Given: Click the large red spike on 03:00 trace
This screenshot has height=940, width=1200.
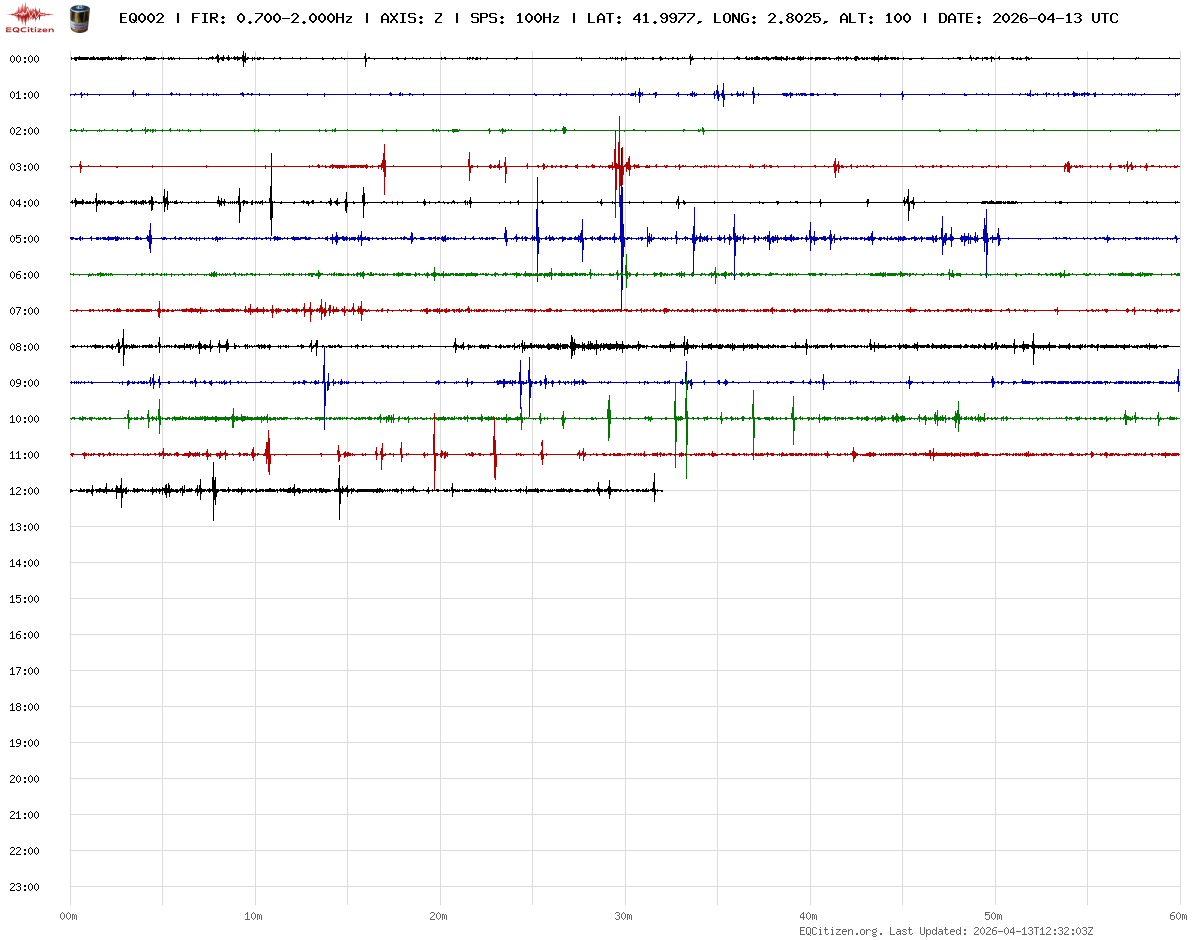Looking at the screenshot, I should tap(619, 160).
